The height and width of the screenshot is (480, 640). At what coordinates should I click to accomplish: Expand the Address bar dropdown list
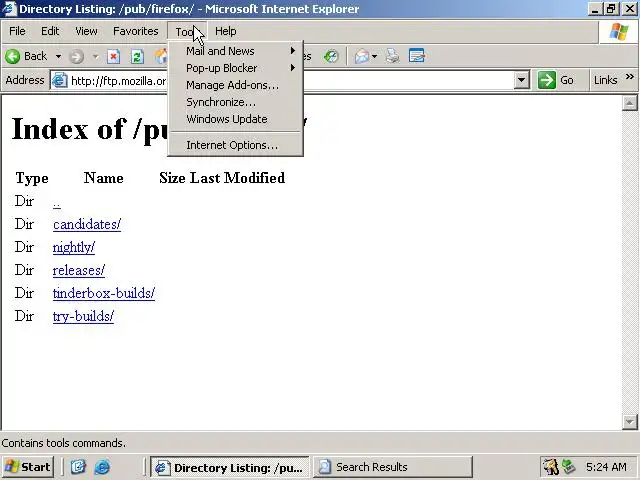[522, 80]
